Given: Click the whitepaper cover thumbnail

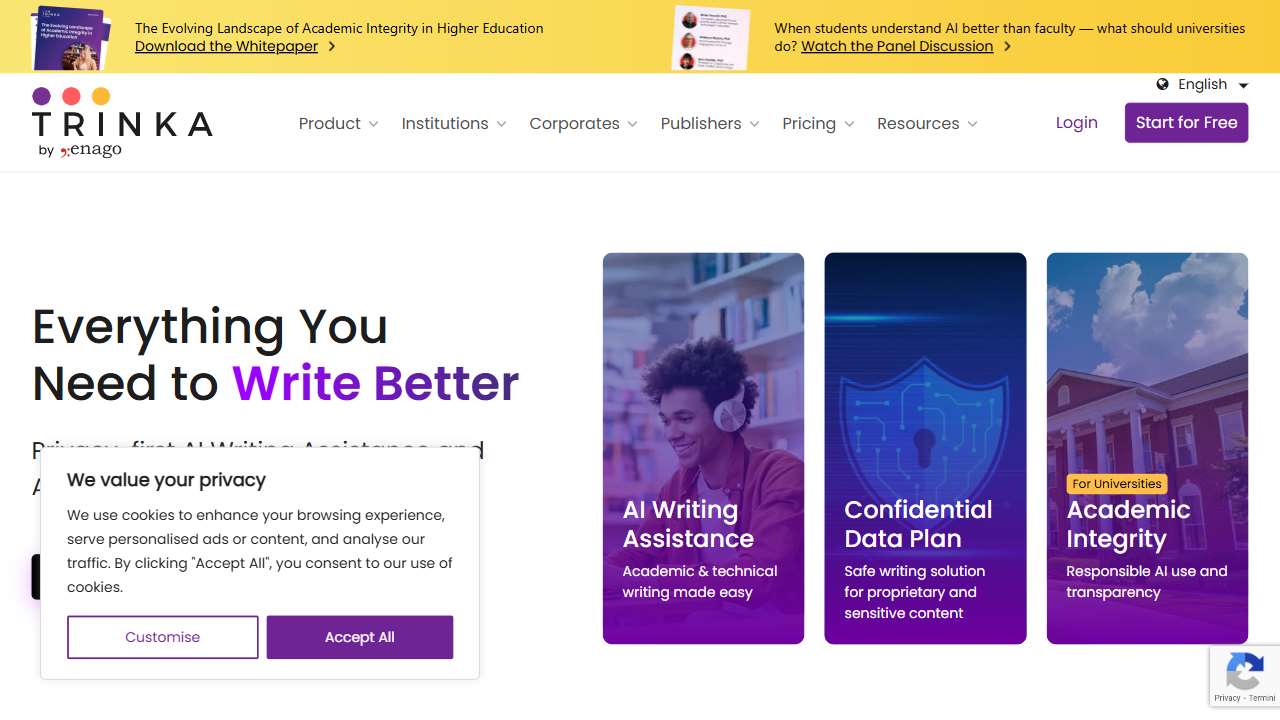Looking at the screenshot, I should [x=70, y=37].
